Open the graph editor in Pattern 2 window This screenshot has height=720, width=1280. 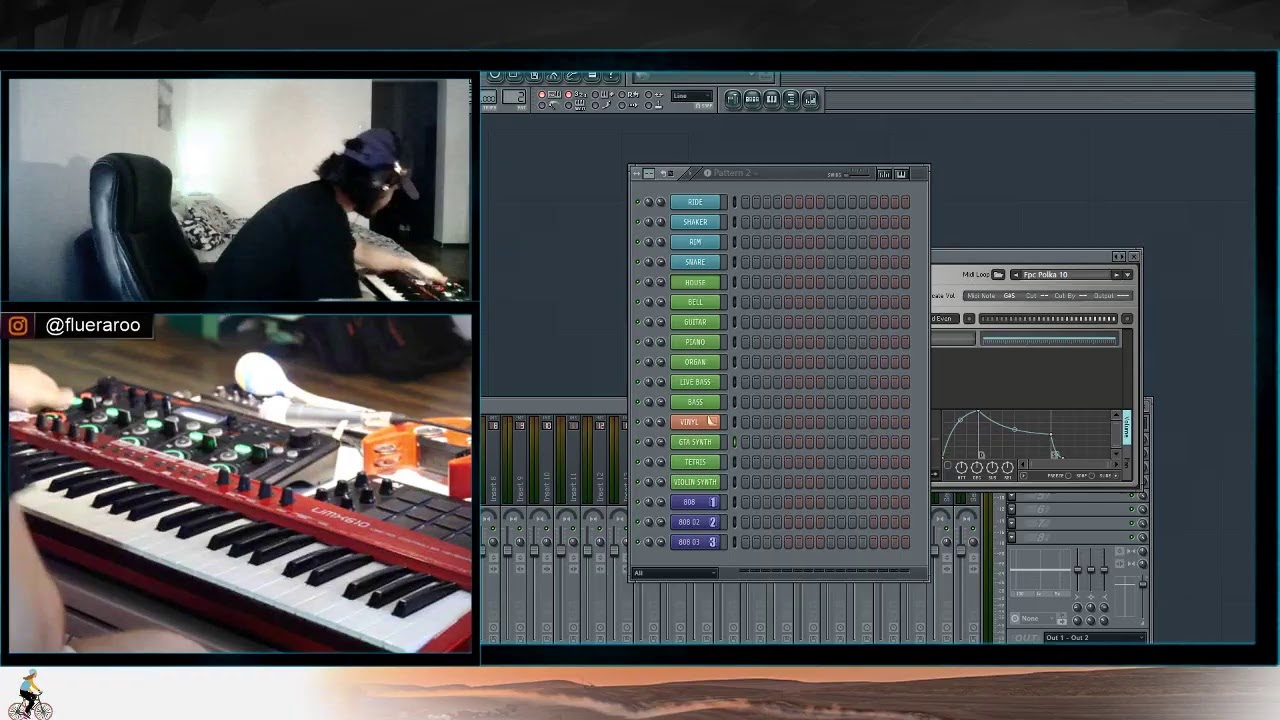(x=884, y=174)
